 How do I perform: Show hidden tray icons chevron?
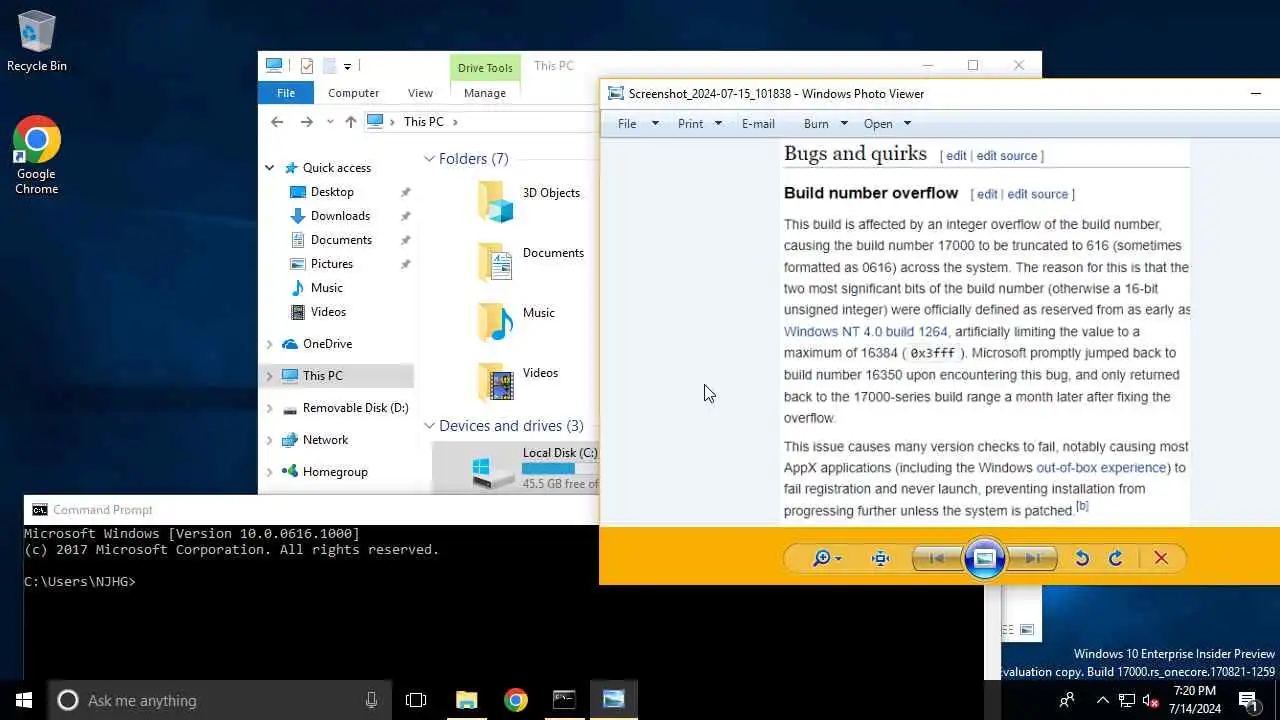[1103, 700]
